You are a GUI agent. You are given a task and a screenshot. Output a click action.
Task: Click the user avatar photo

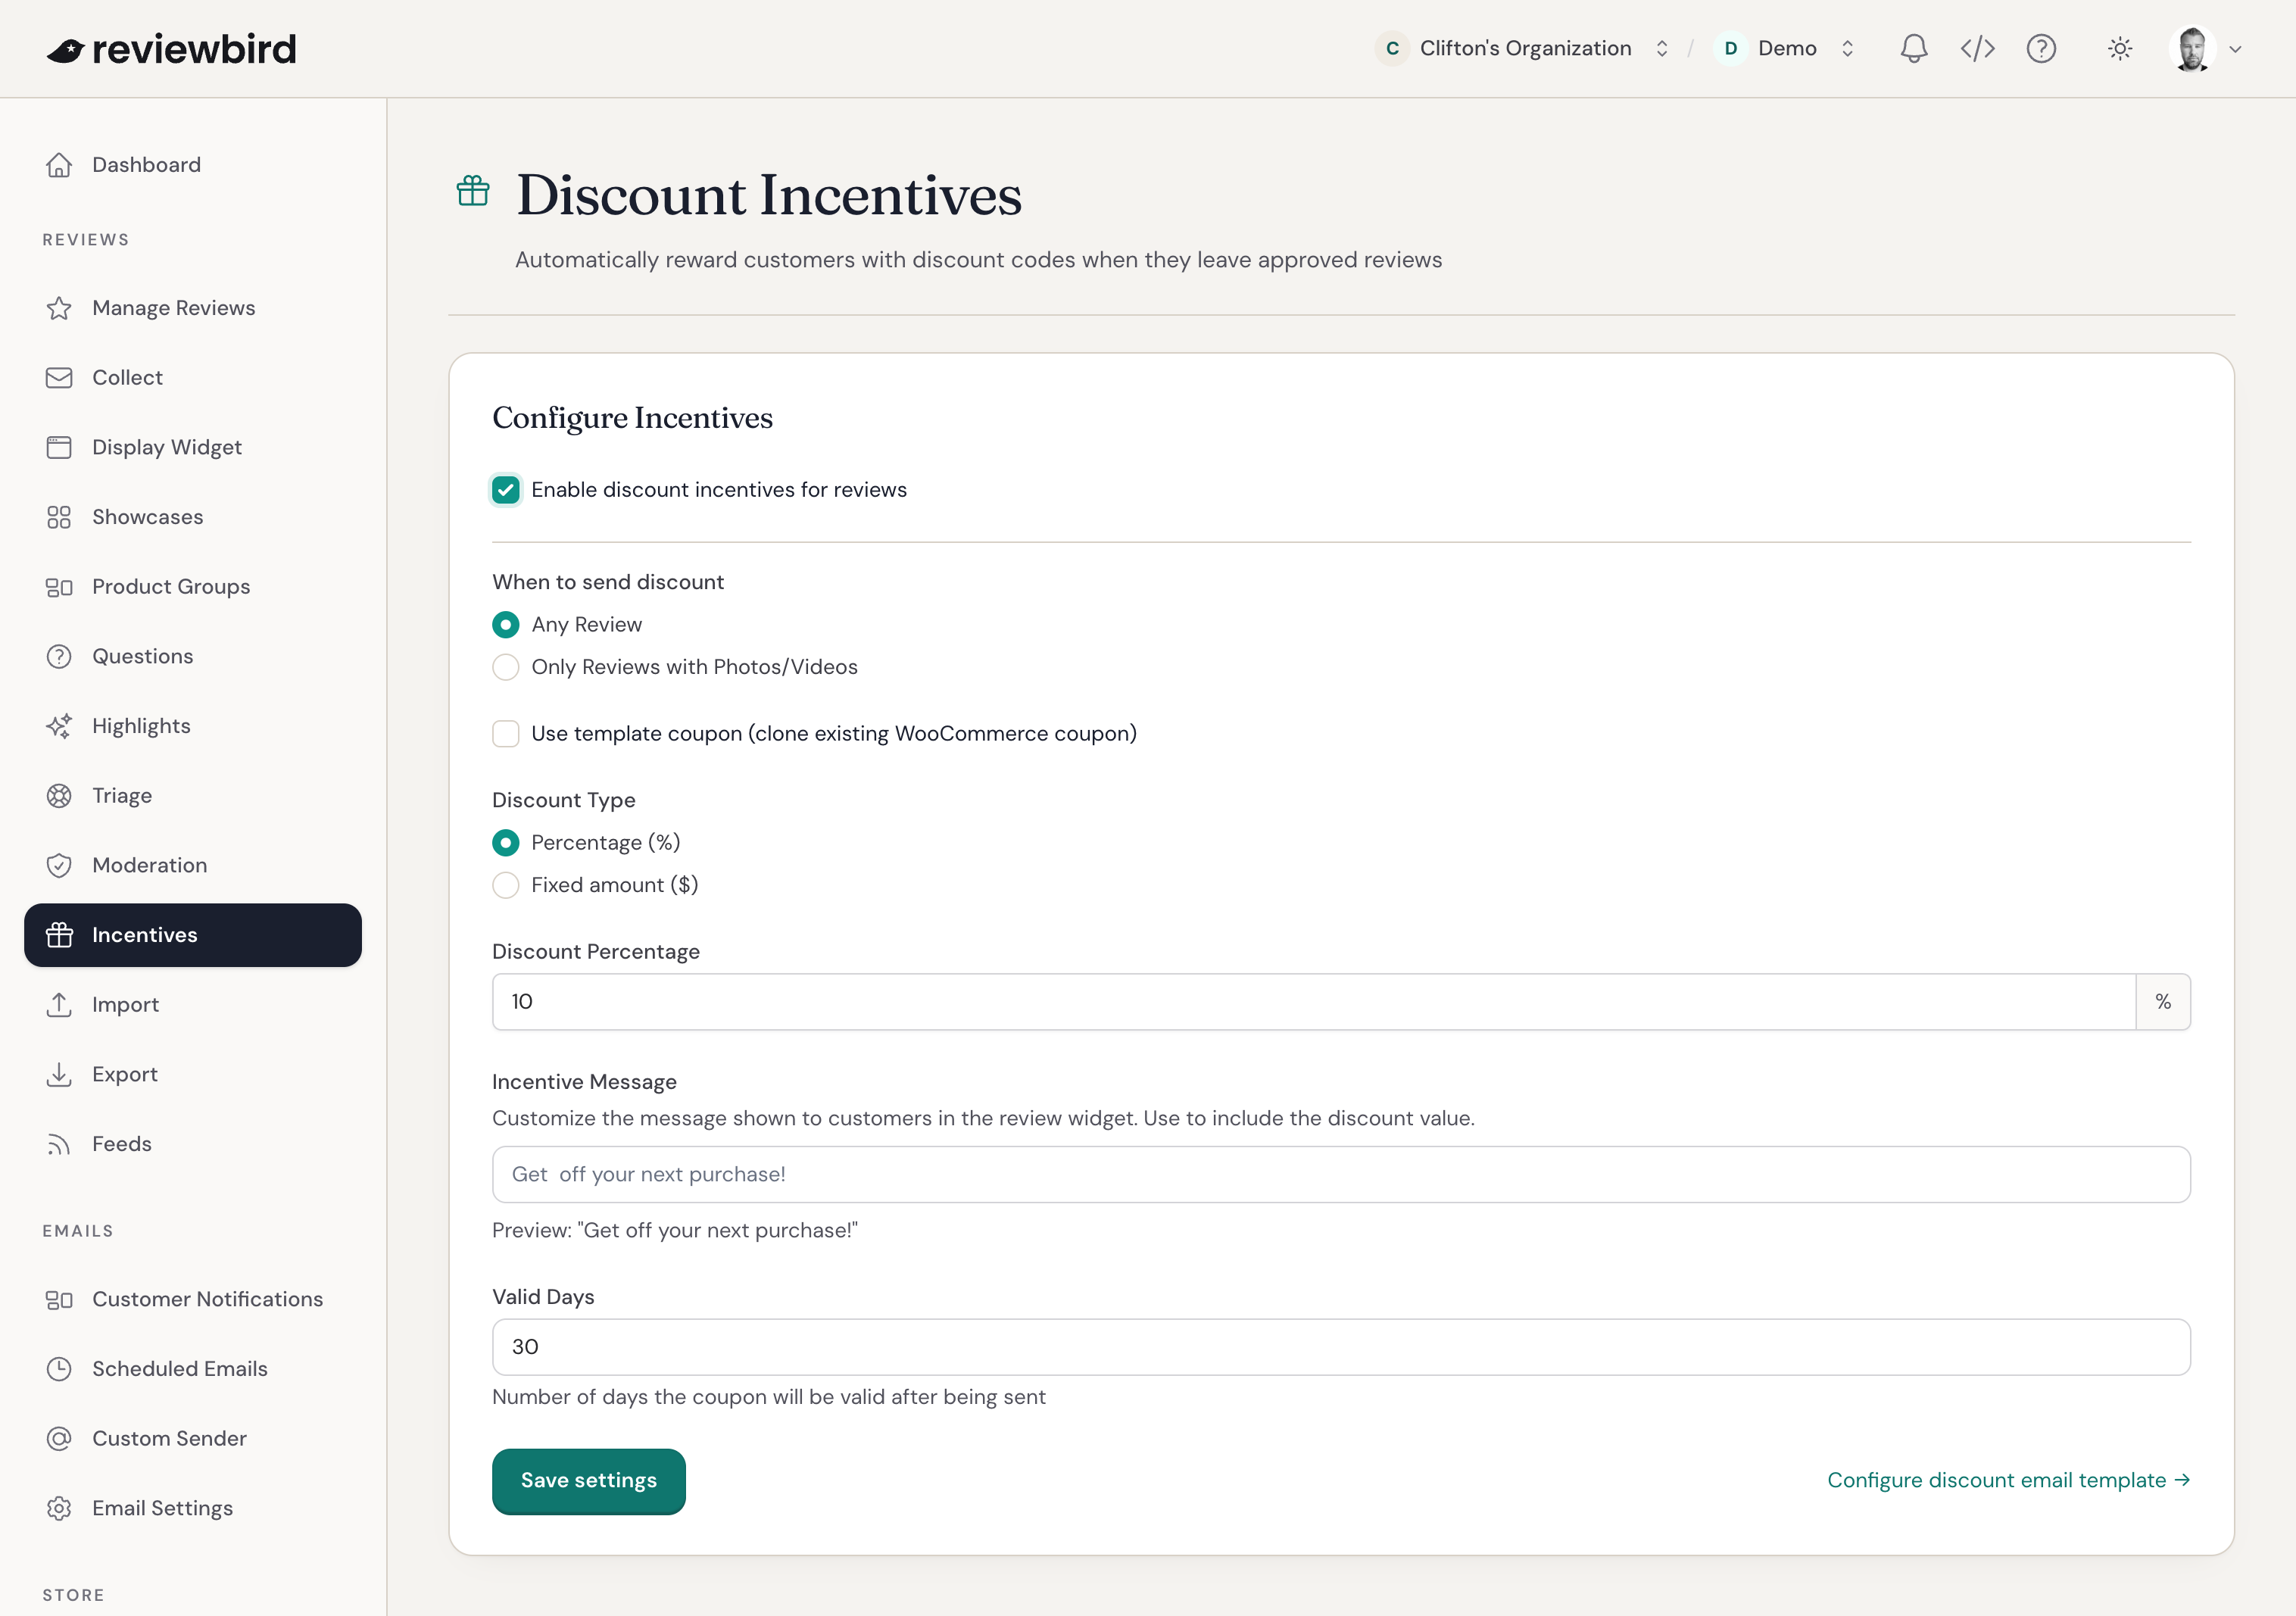pyautogui.click(x=2192, y=48)
